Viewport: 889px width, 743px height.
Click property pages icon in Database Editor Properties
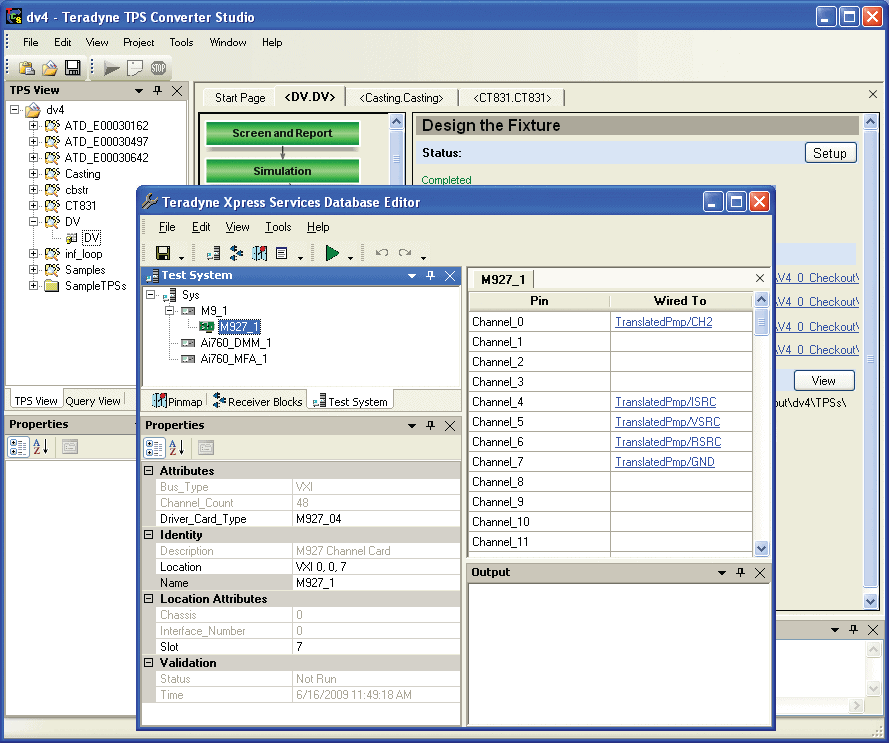pos(206,448)
